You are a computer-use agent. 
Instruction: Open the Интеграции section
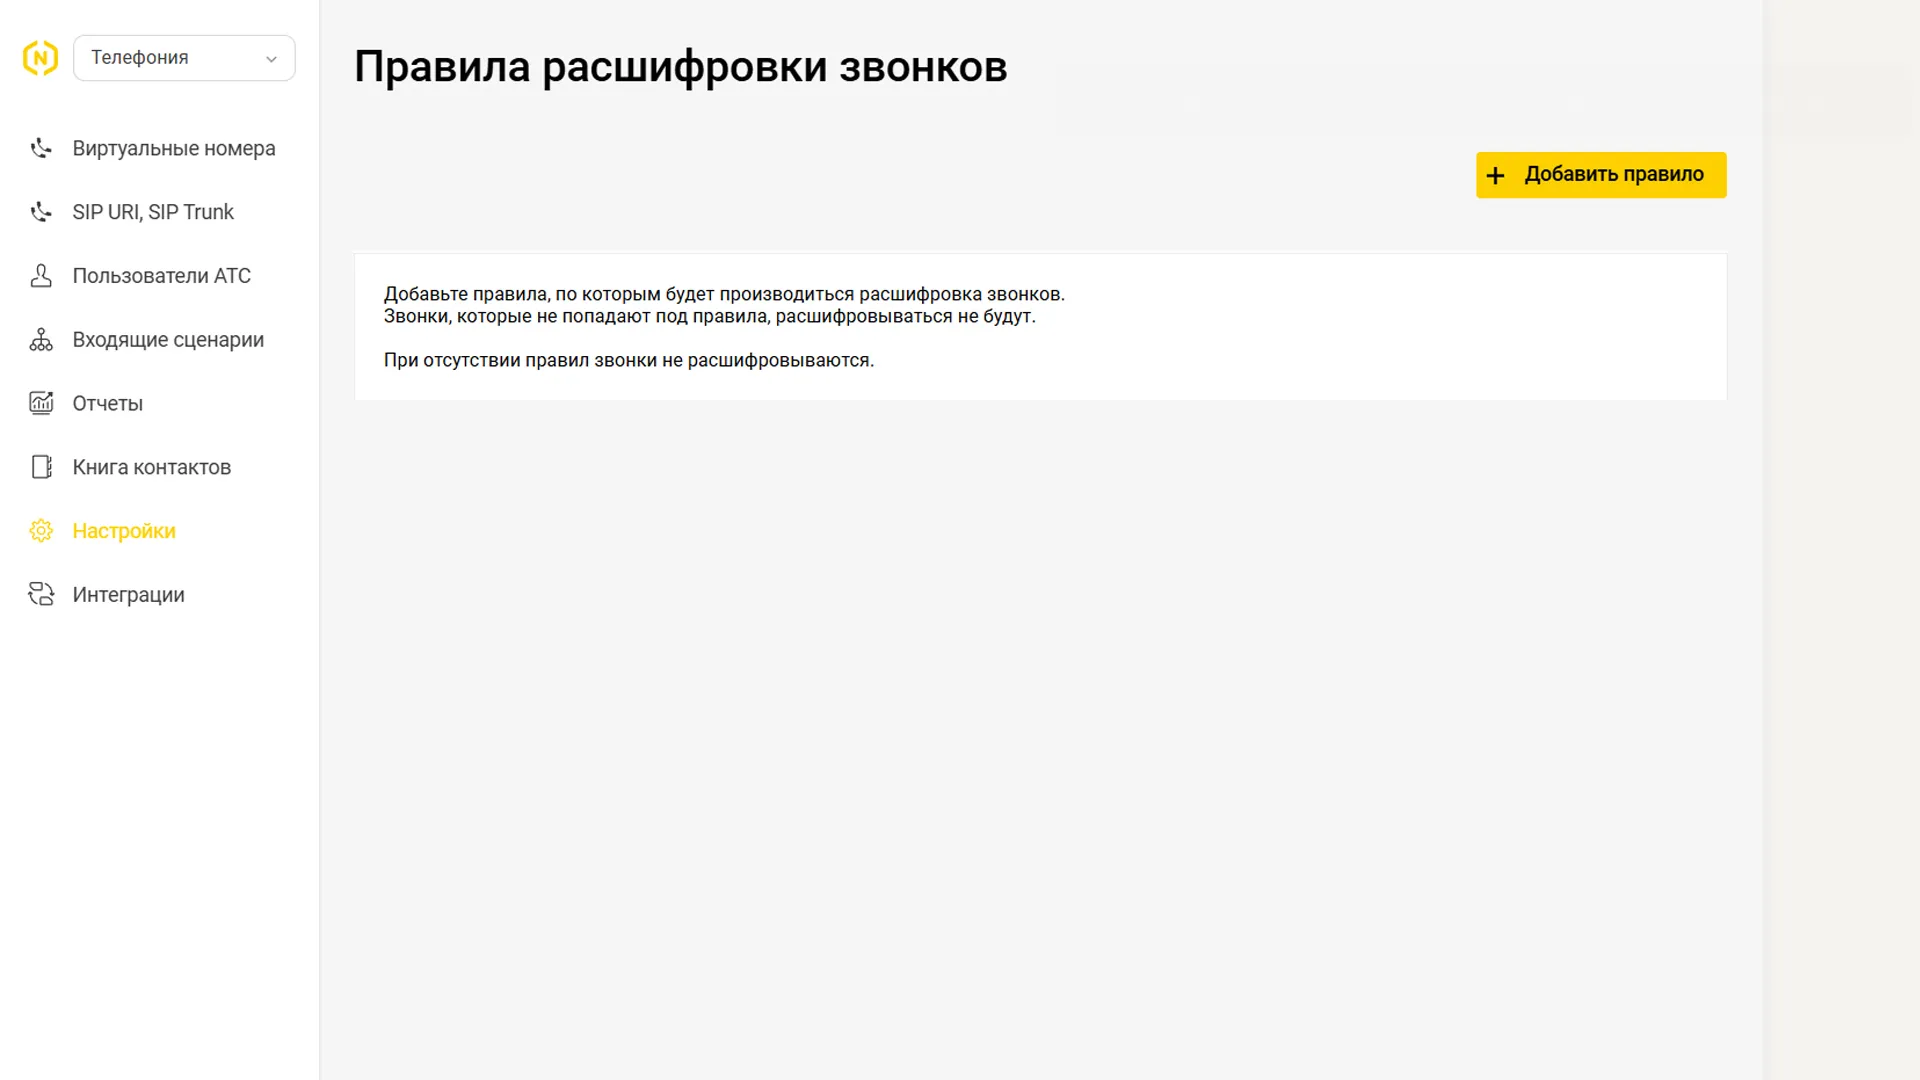(x=128, y=595)
